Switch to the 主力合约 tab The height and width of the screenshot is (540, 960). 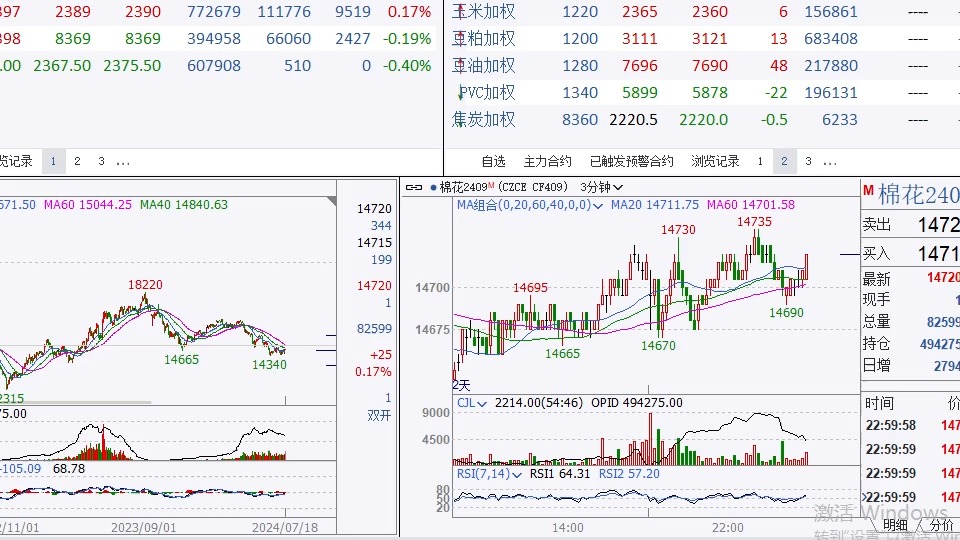(547, 161)
